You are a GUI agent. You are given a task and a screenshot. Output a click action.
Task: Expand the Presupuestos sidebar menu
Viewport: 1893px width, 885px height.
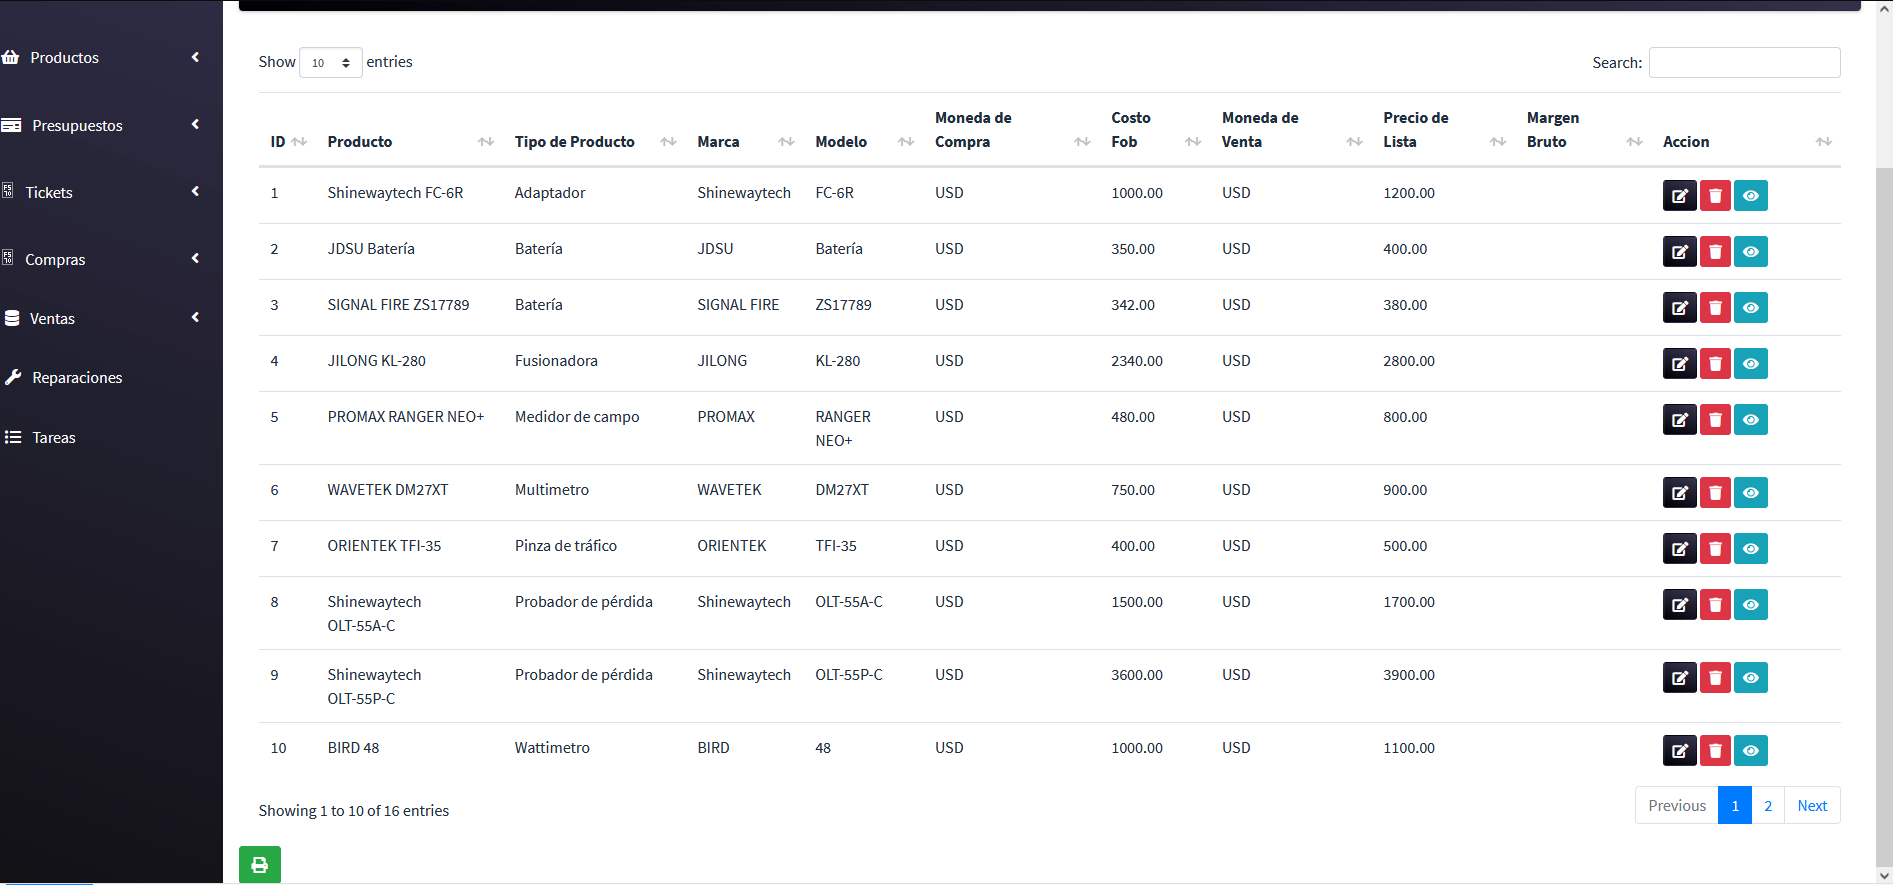pyautogui.click(x=100, y=126)
